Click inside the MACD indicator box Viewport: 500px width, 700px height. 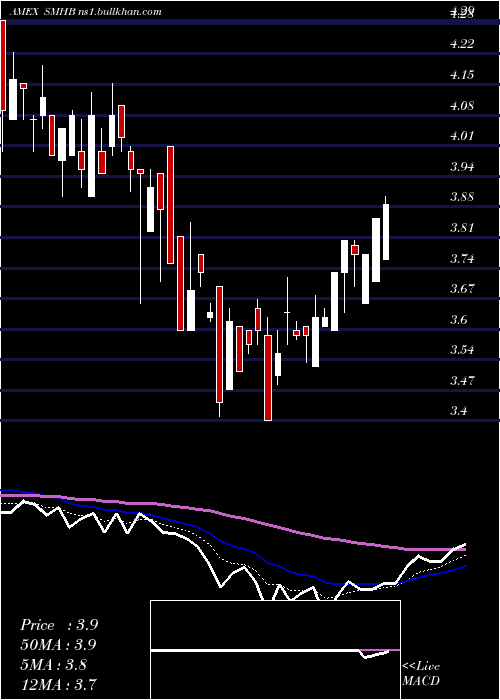(x=275, y=650)
